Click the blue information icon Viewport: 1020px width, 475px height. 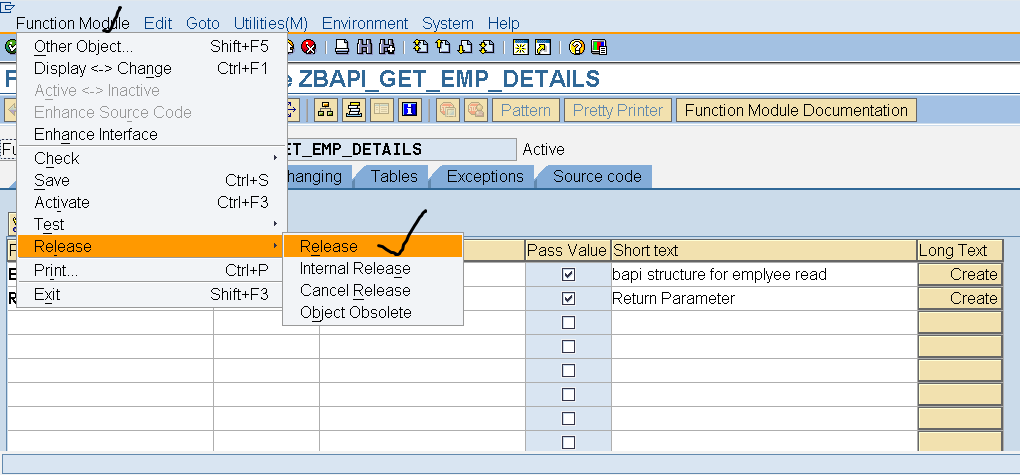[410, 110]
